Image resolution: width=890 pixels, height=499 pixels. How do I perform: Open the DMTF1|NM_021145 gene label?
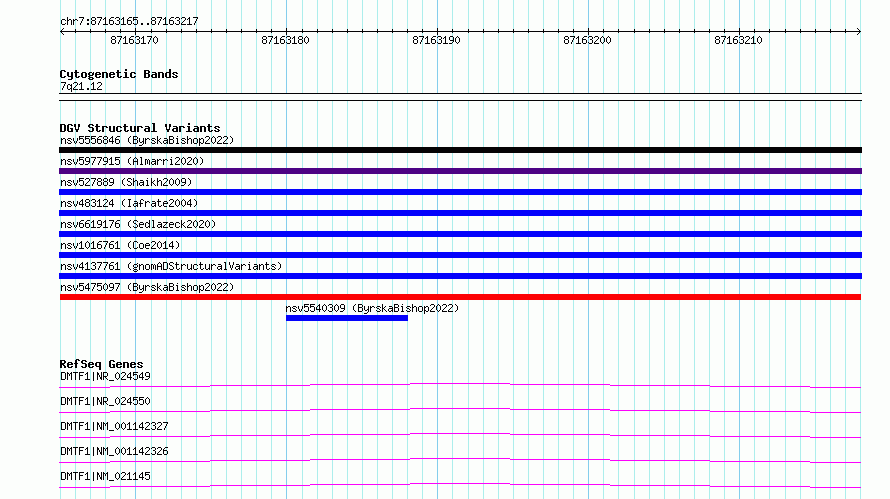[105, 476]
